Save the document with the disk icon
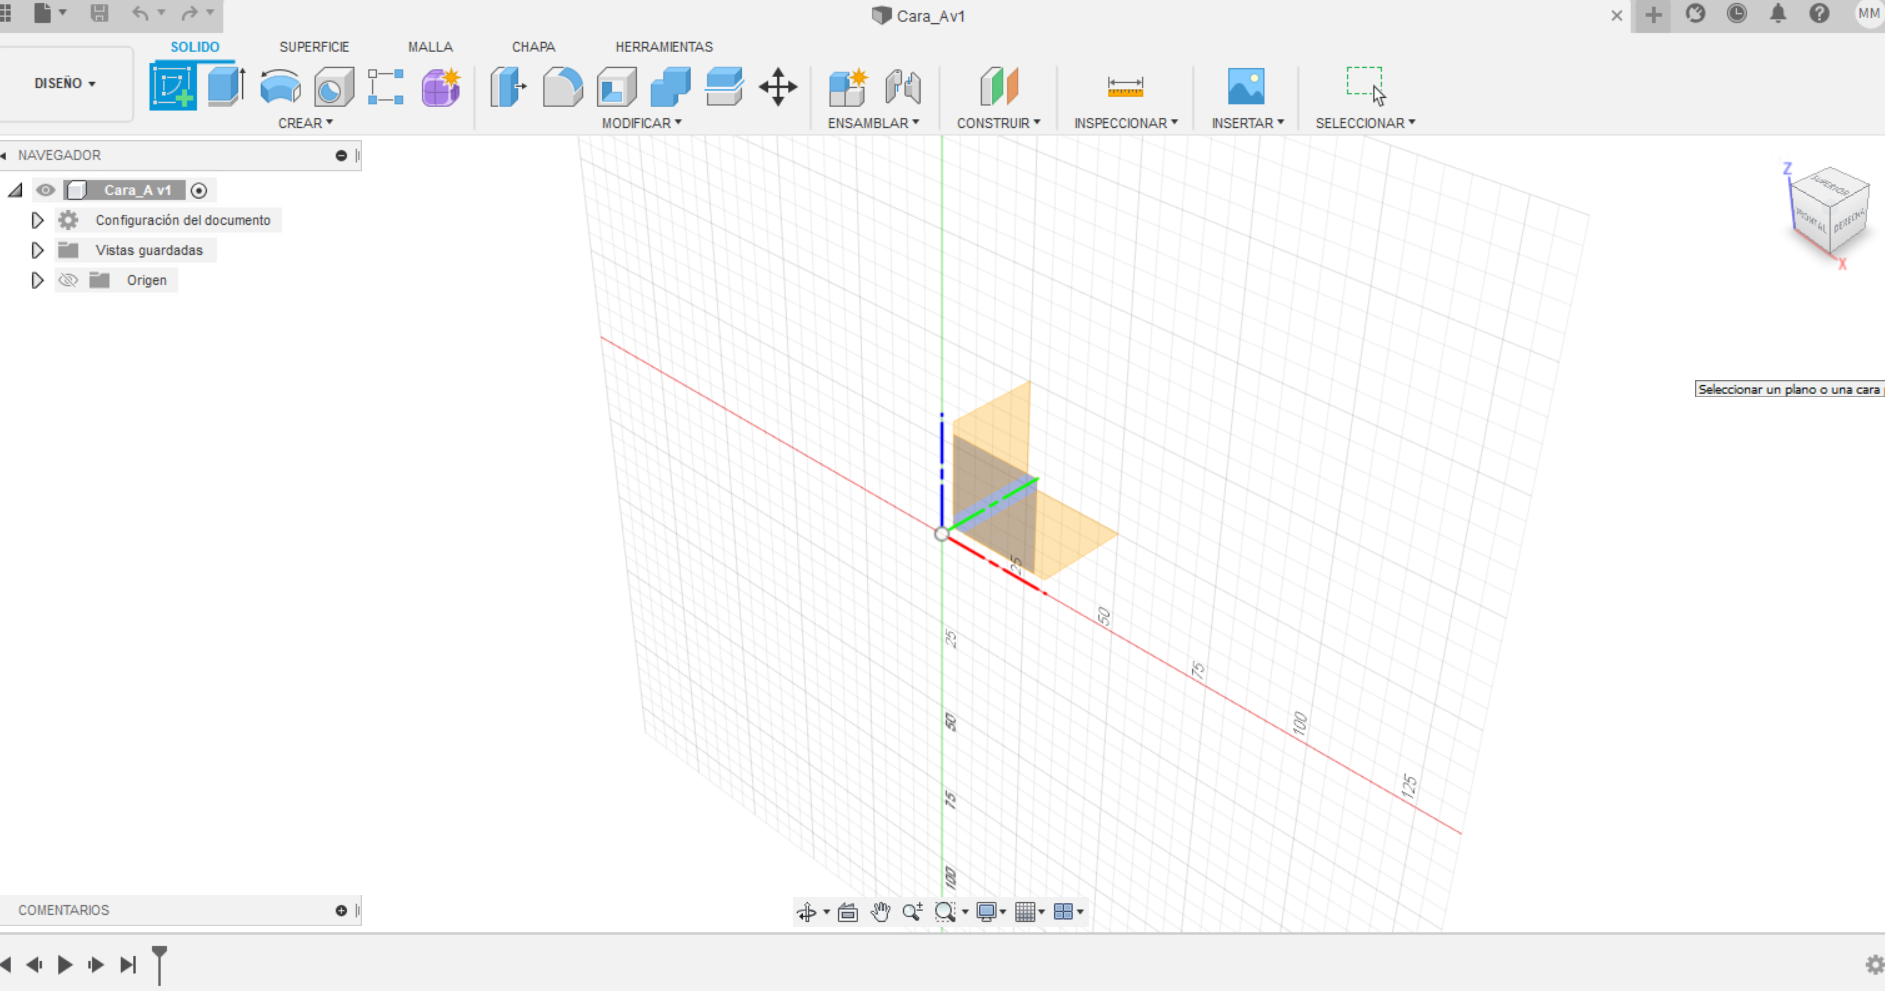The image size is (1885, 991). click(99, 13)
